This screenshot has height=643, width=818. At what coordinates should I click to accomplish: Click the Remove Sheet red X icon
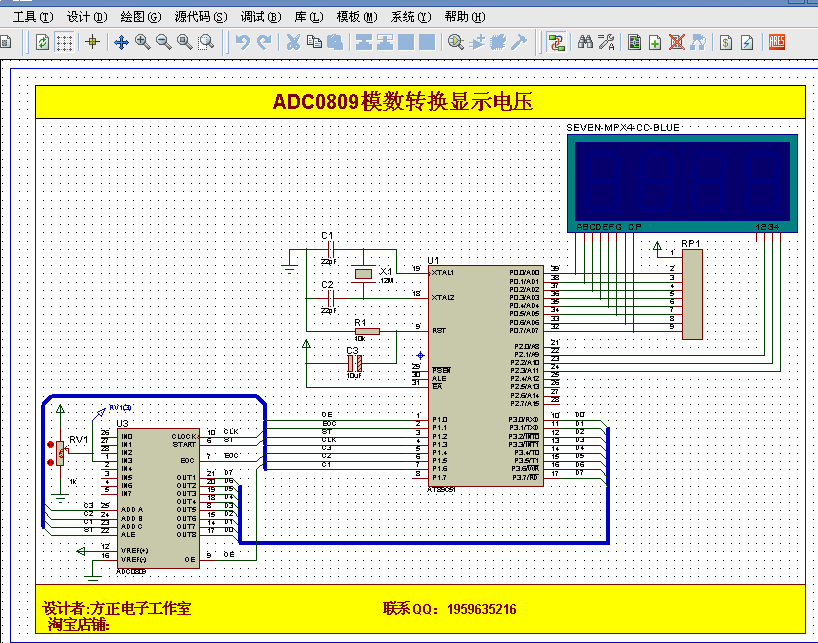(677, 42)
